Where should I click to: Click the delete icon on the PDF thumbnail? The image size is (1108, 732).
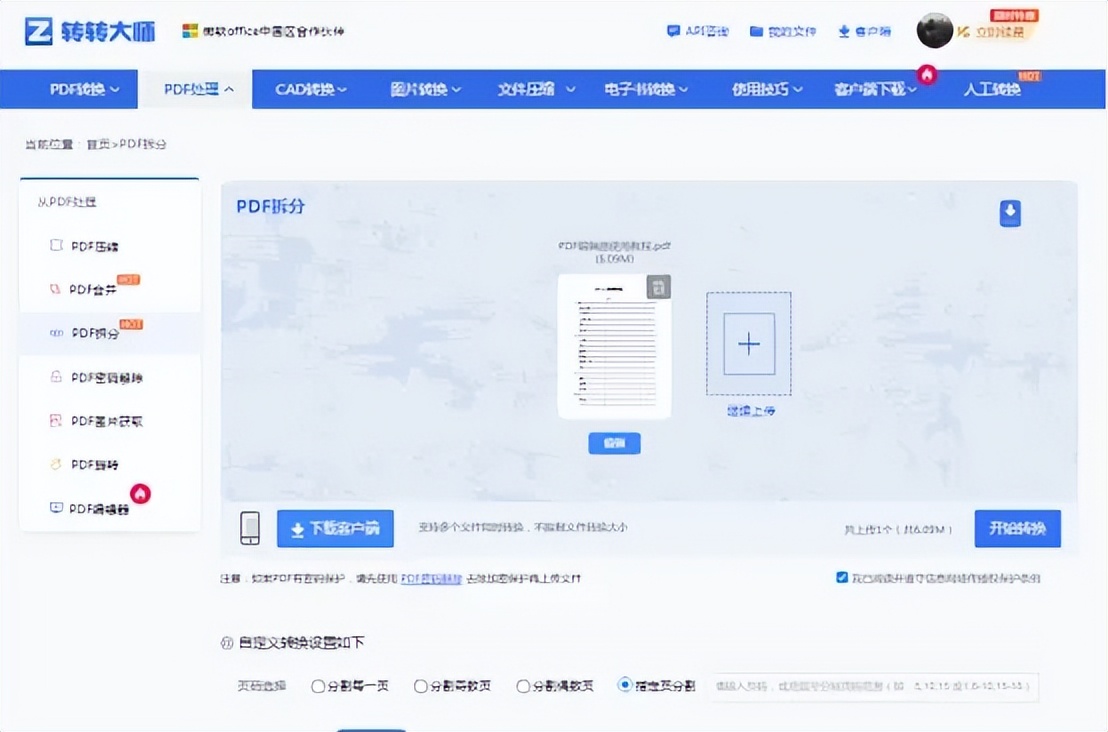coord(658,288)
